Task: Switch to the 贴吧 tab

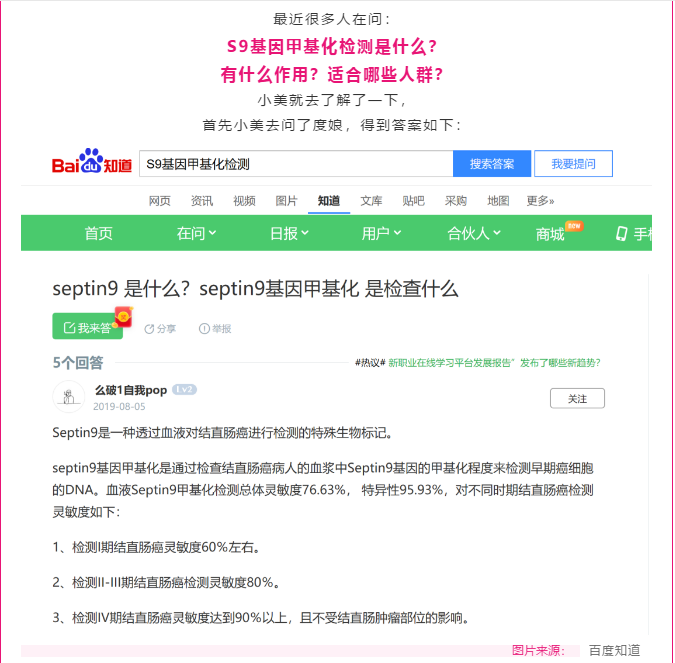Action: pyautogui.click(x=413, y=201)
